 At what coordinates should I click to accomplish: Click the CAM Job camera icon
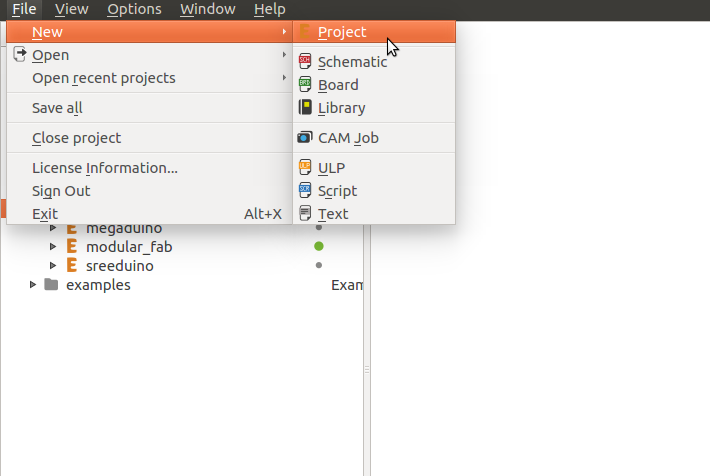305,137
